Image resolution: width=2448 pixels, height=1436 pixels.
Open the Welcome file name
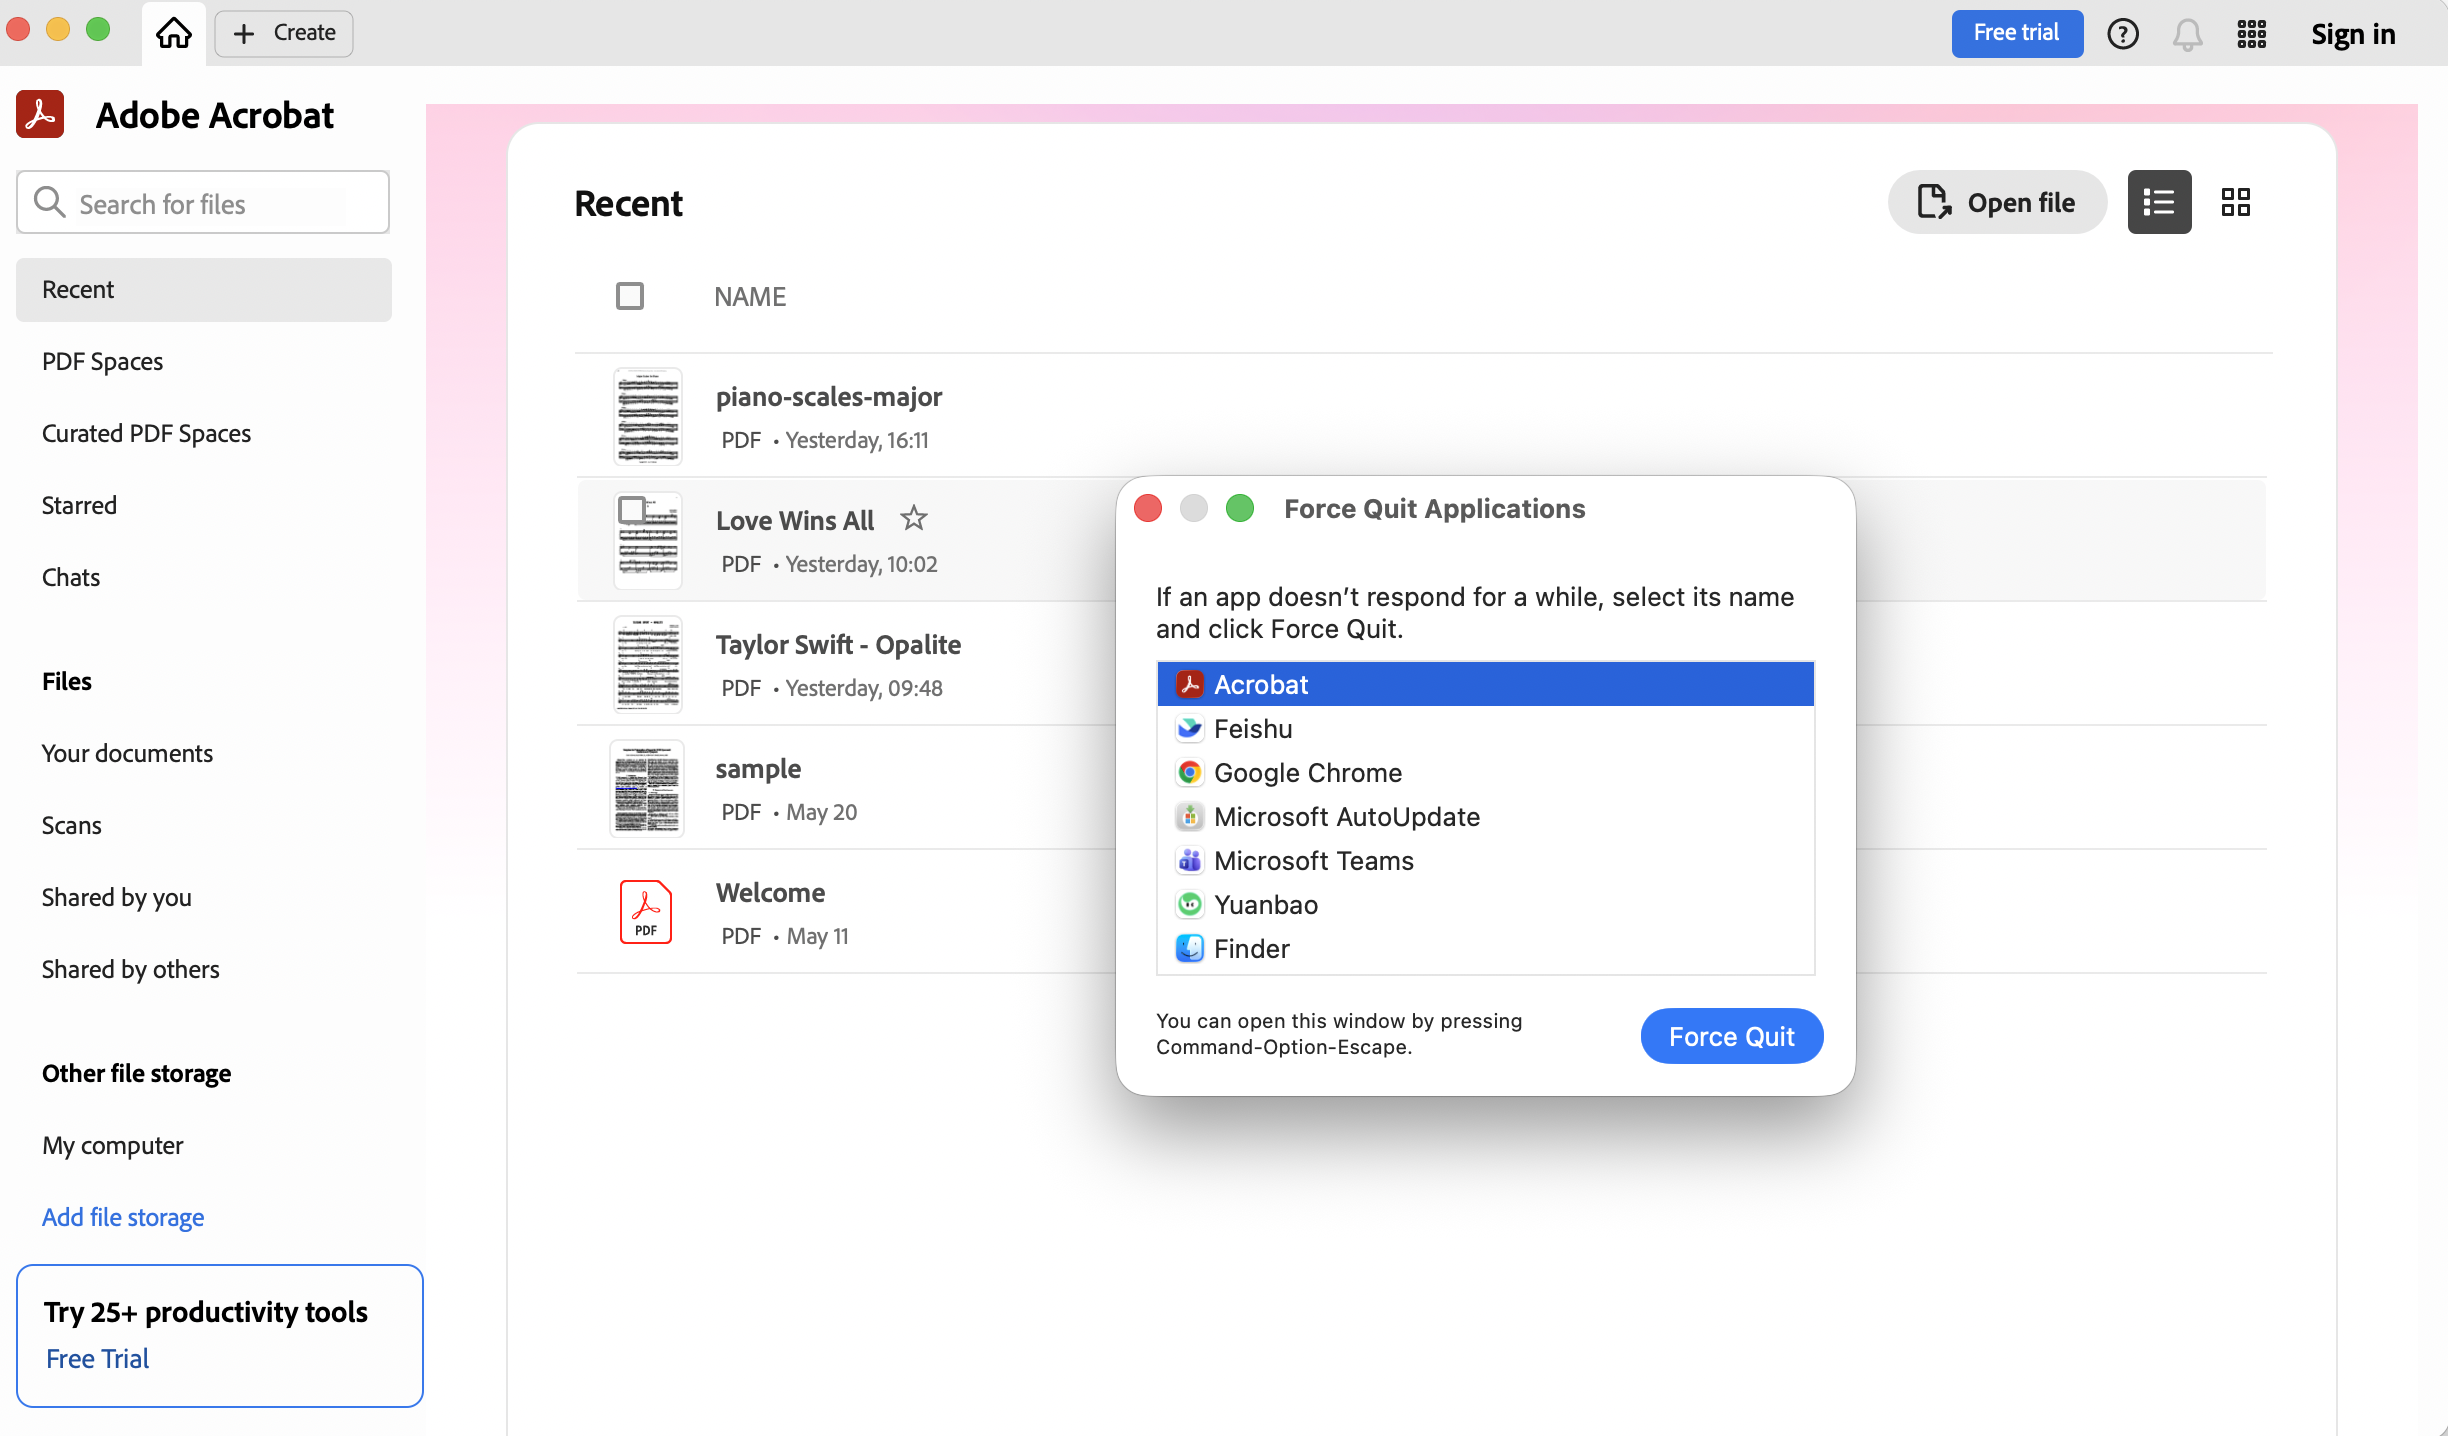(770, 892)
